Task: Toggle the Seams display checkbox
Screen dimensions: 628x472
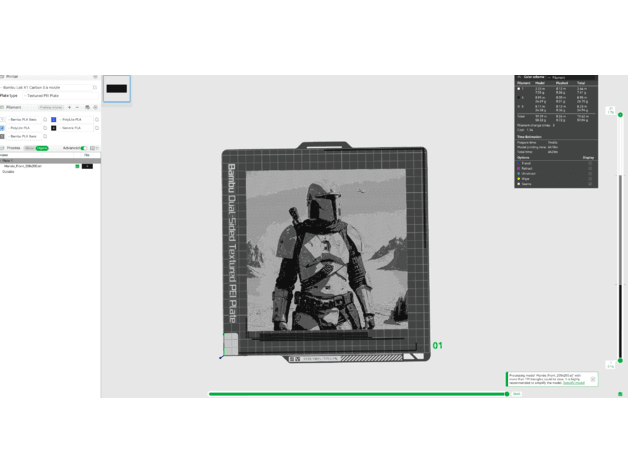Action: coord(590,184)
